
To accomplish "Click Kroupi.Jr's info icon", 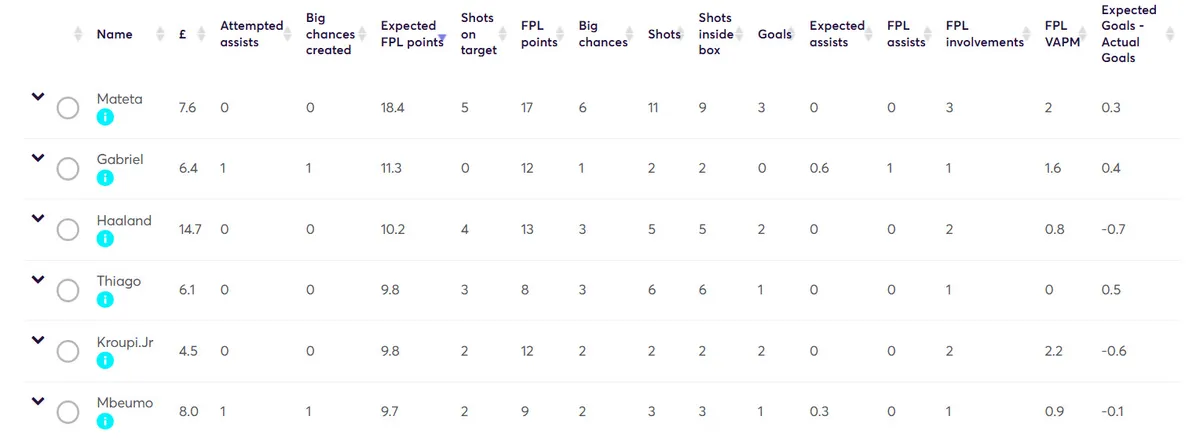I will coord(106,361).
